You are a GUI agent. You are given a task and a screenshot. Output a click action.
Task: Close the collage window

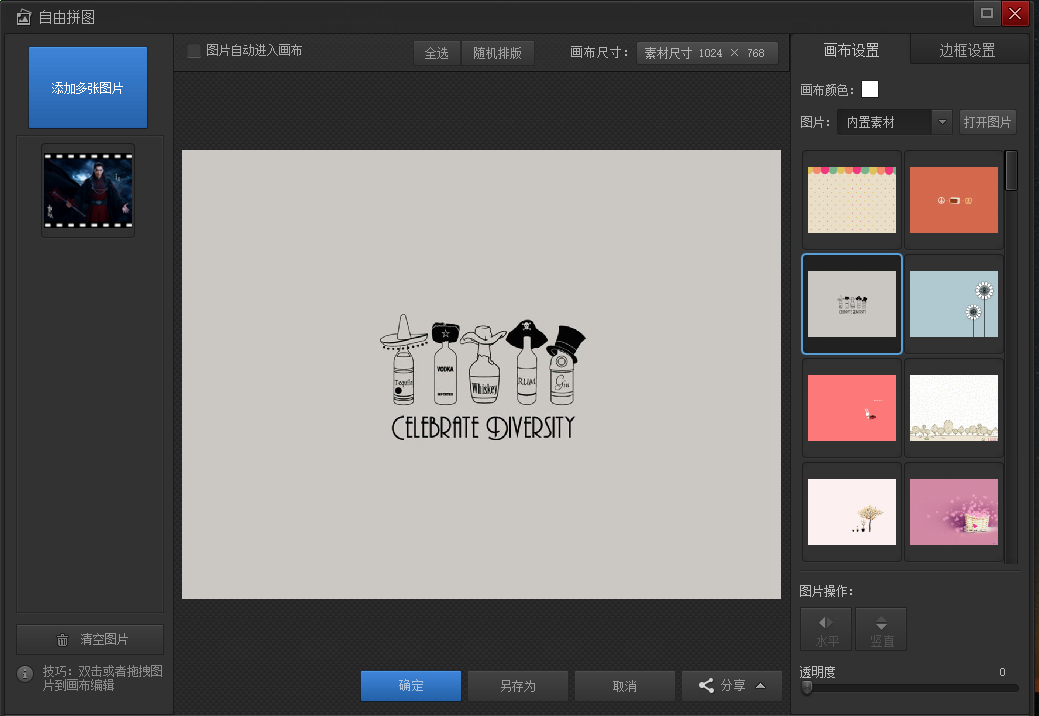click(x=1015, y=13)
